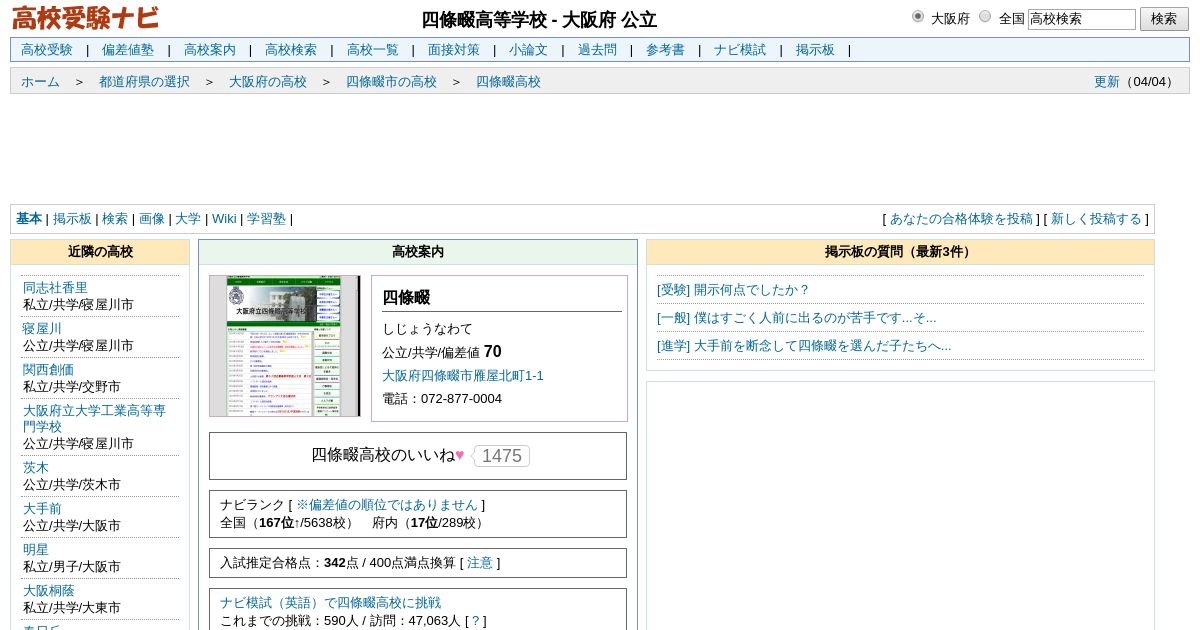The height and width of the screenshot is (630, 1200).
Task: Open the 四條畷高等学校 website thumbnail
Action: coord(285,346)
